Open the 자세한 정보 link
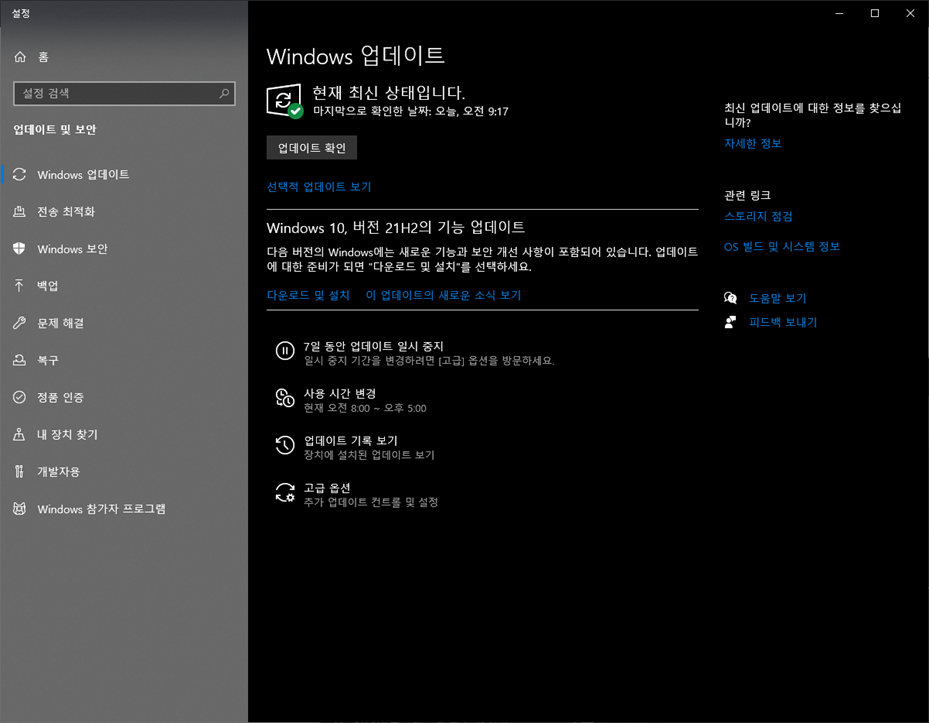929x723 pixels. coord(752,143)
